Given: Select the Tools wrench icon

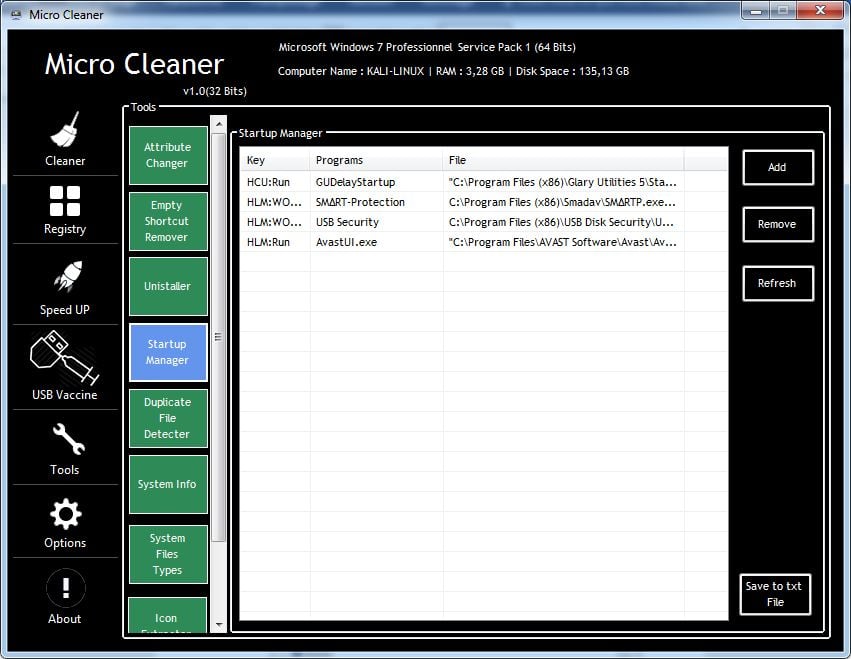Looking at the screenshot, I should click(x=68, y=439).
